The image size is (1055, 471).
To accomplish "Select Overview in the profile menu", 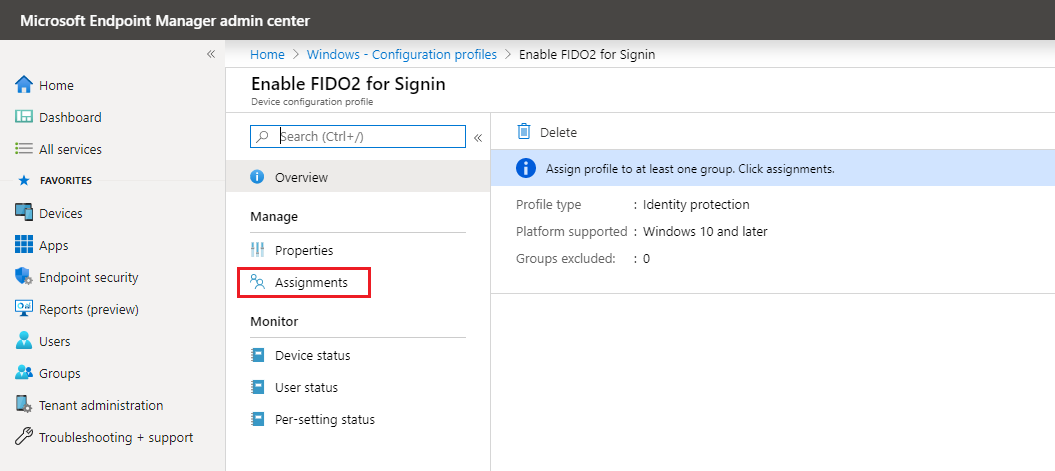I will pyautogui.click(x=301, y=177).
